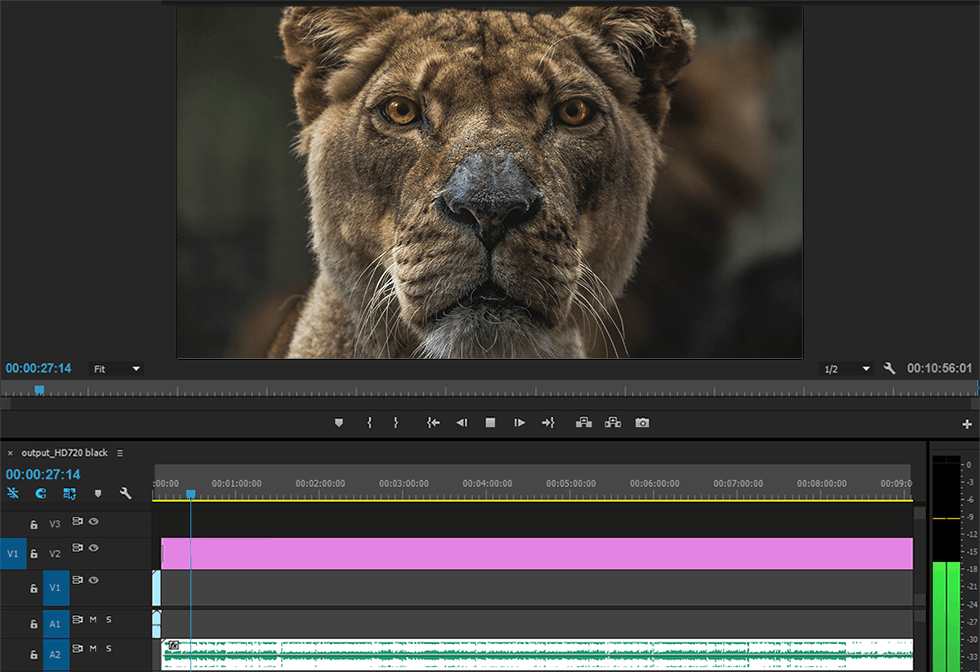Toggle A2 track targeting button
The image size is (980, 672).
point(56,654)
